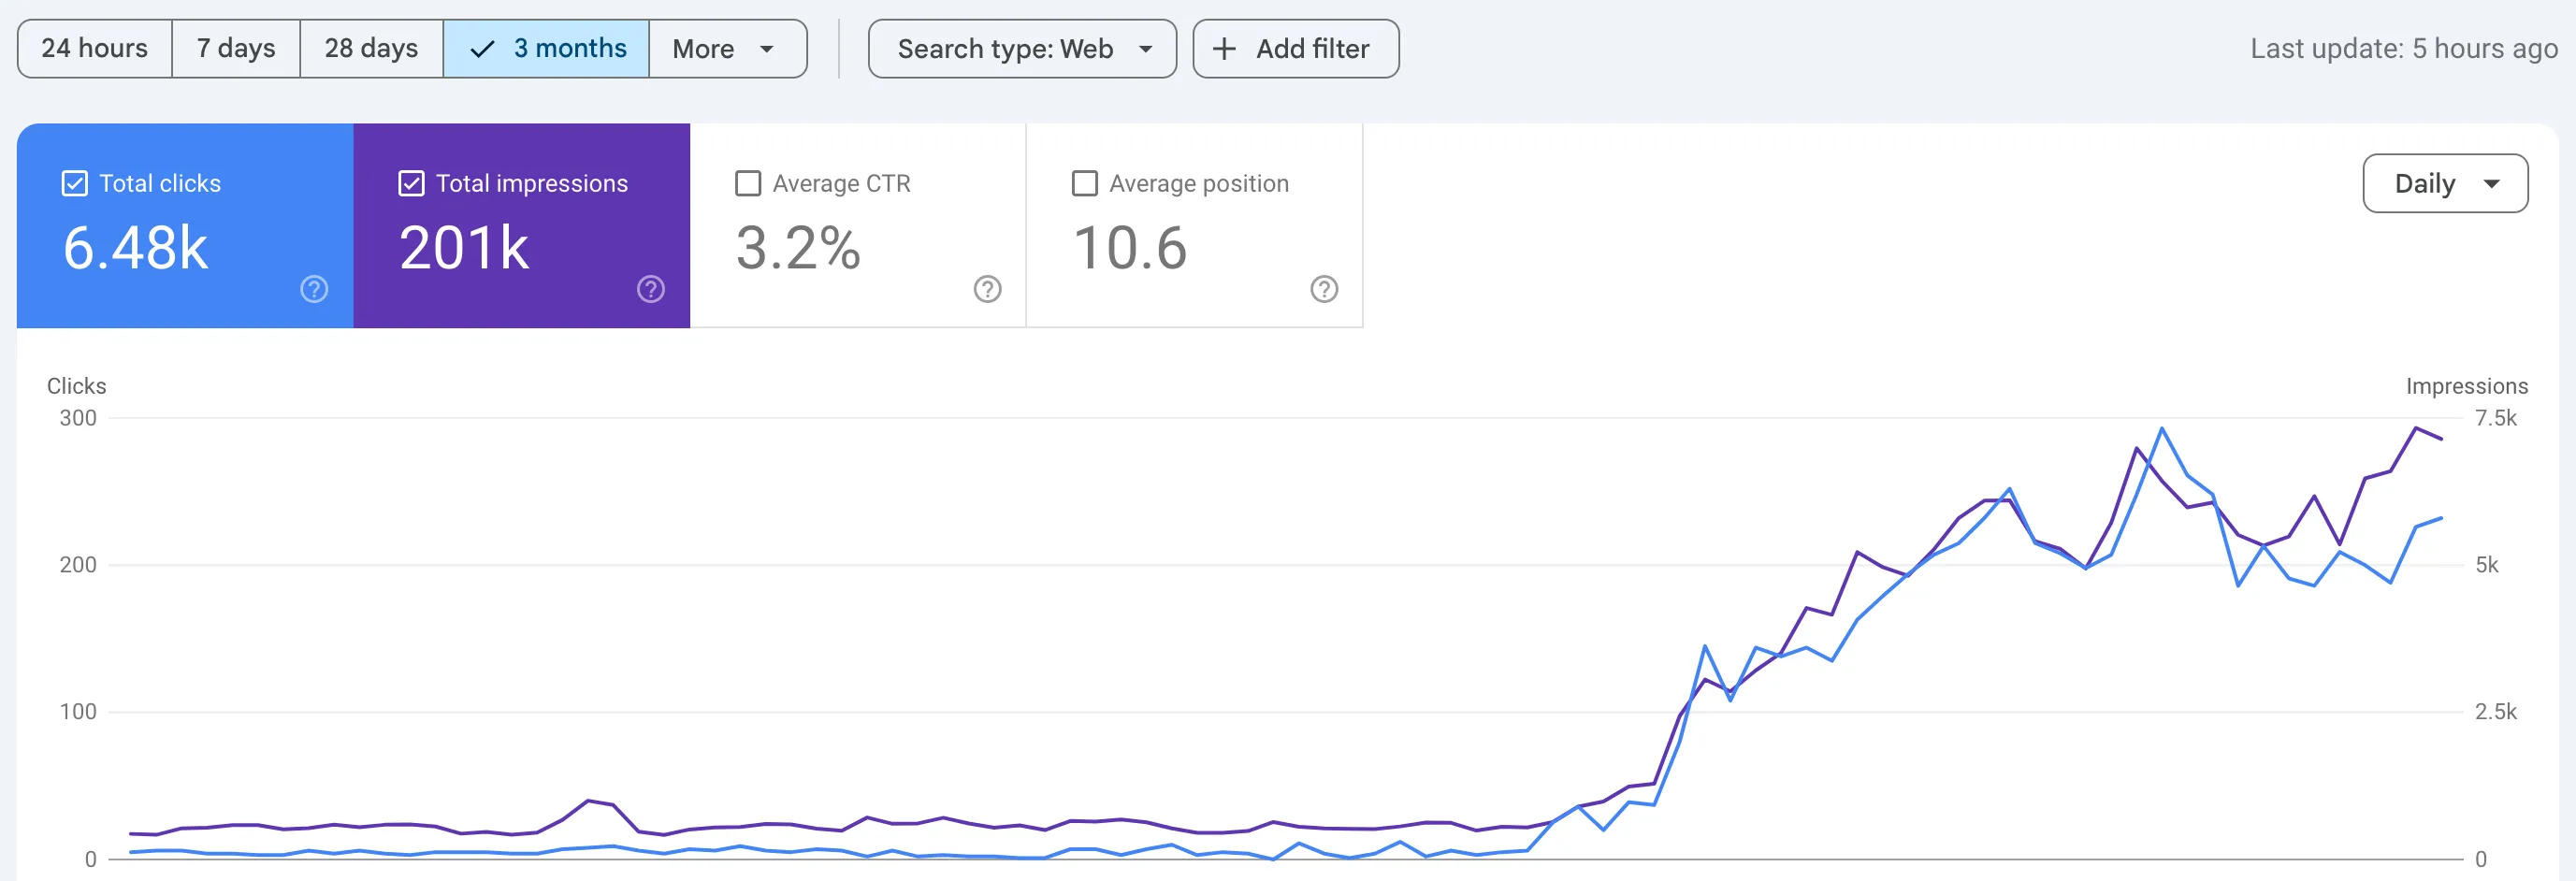The width and height of the screenshot is (2576, 881).
Task: Open the Daily interval dropdown
Action: click(x=2445, y=183)
